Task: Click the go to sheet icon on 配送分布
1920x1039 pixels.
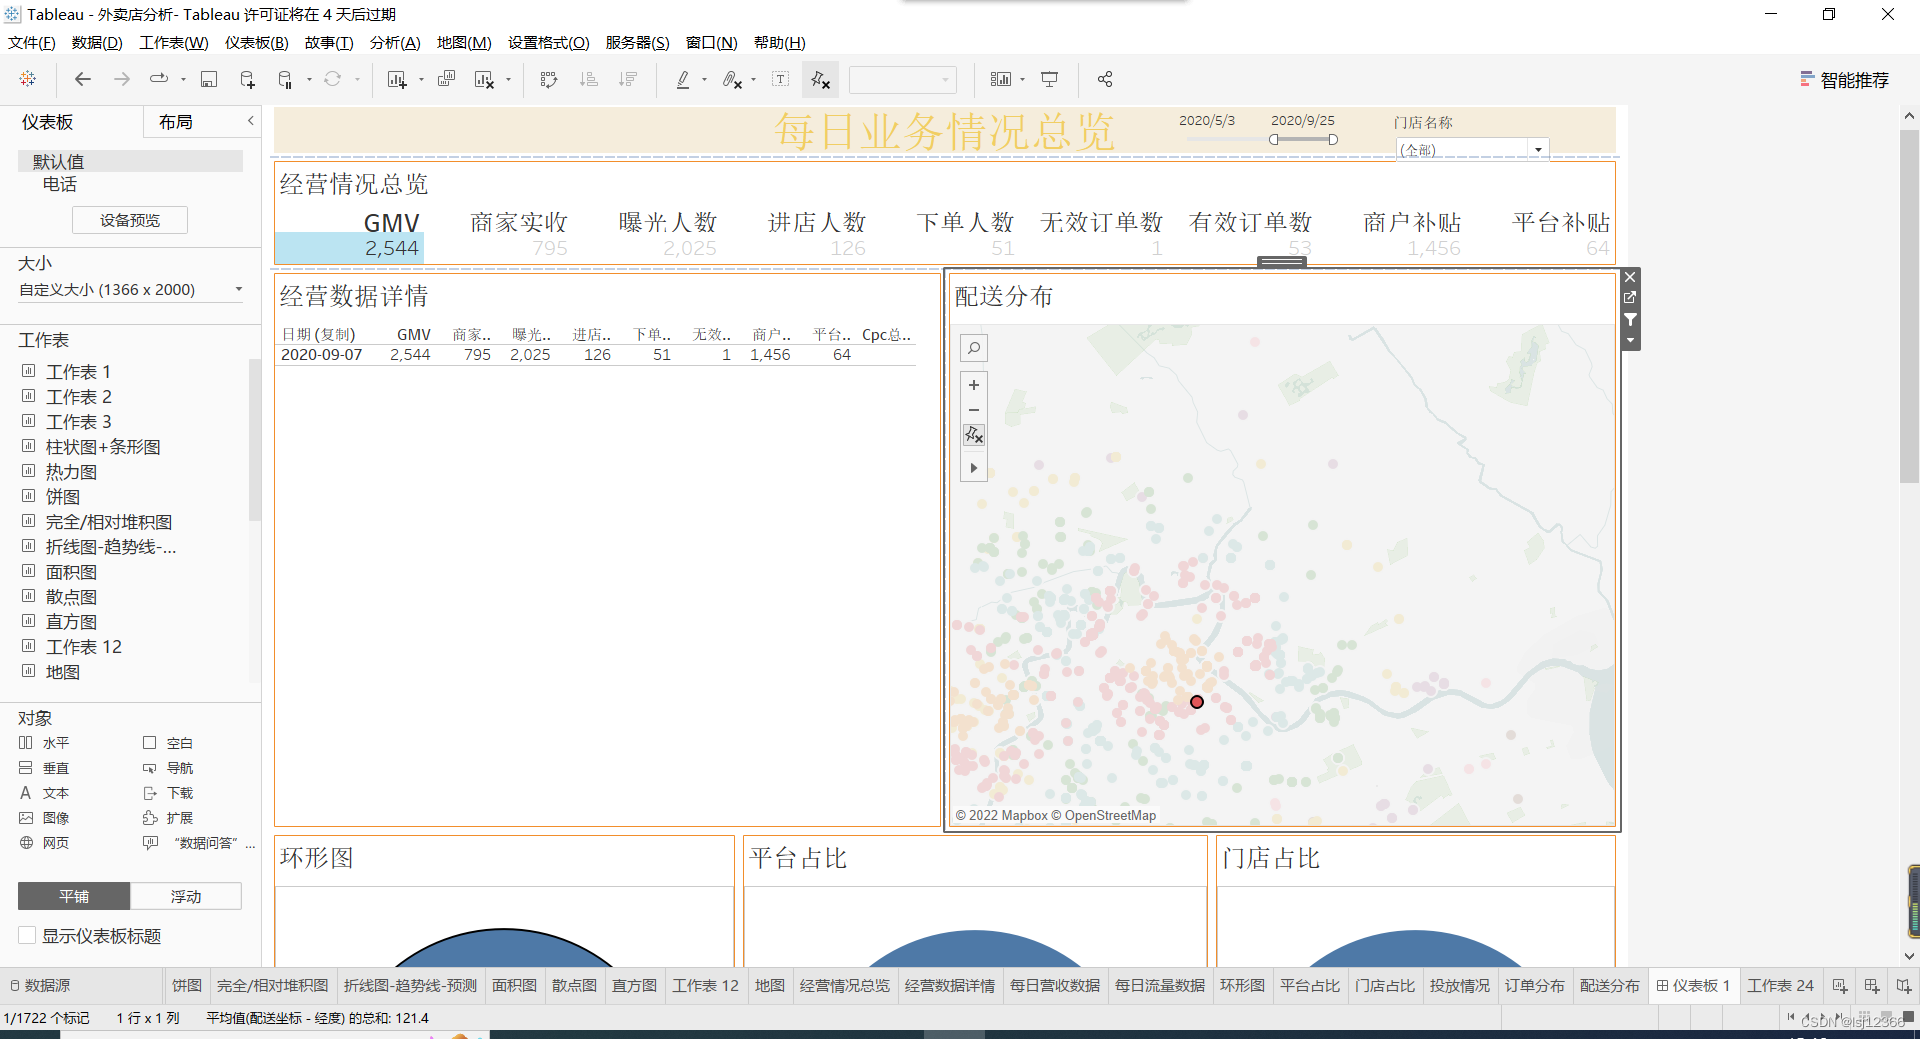Action: click(1630, 298)
